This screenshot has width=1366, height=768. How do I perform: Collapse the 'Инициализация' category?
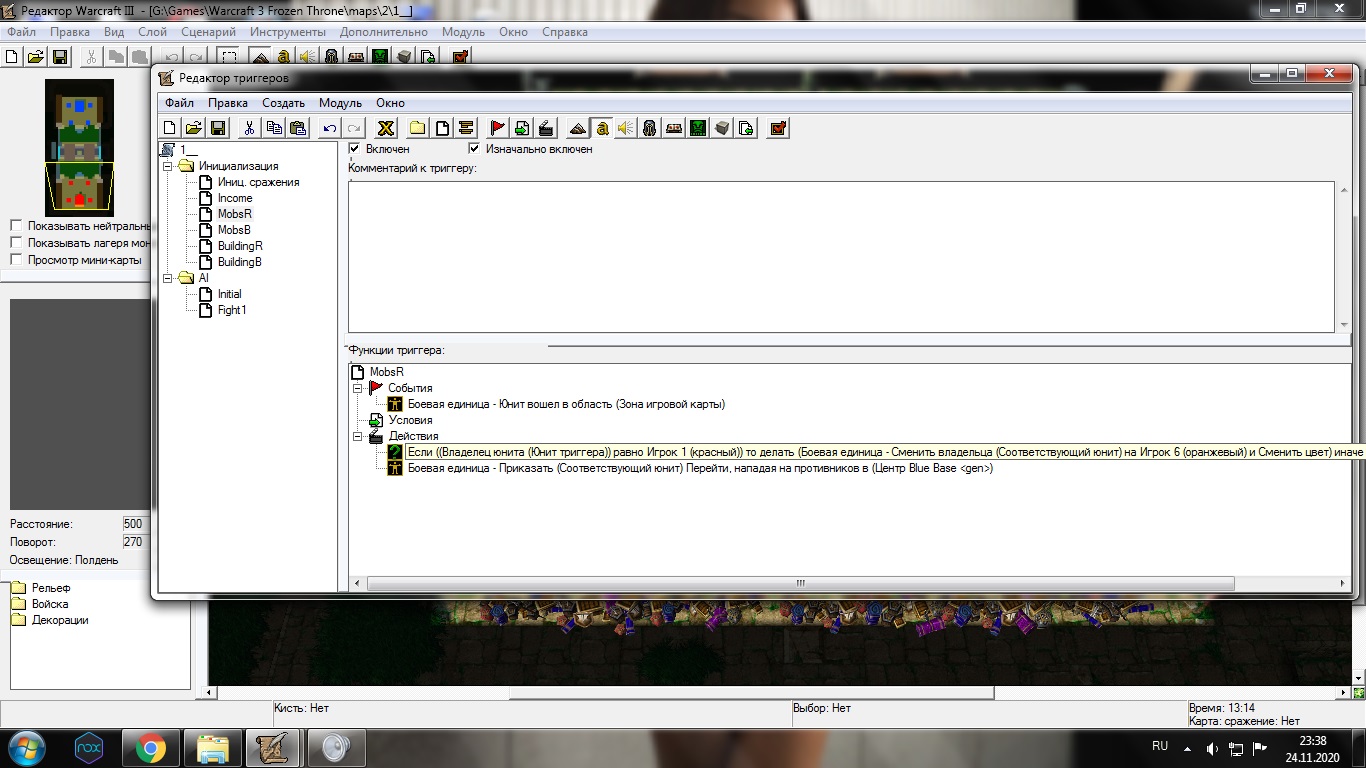point(169,166)
